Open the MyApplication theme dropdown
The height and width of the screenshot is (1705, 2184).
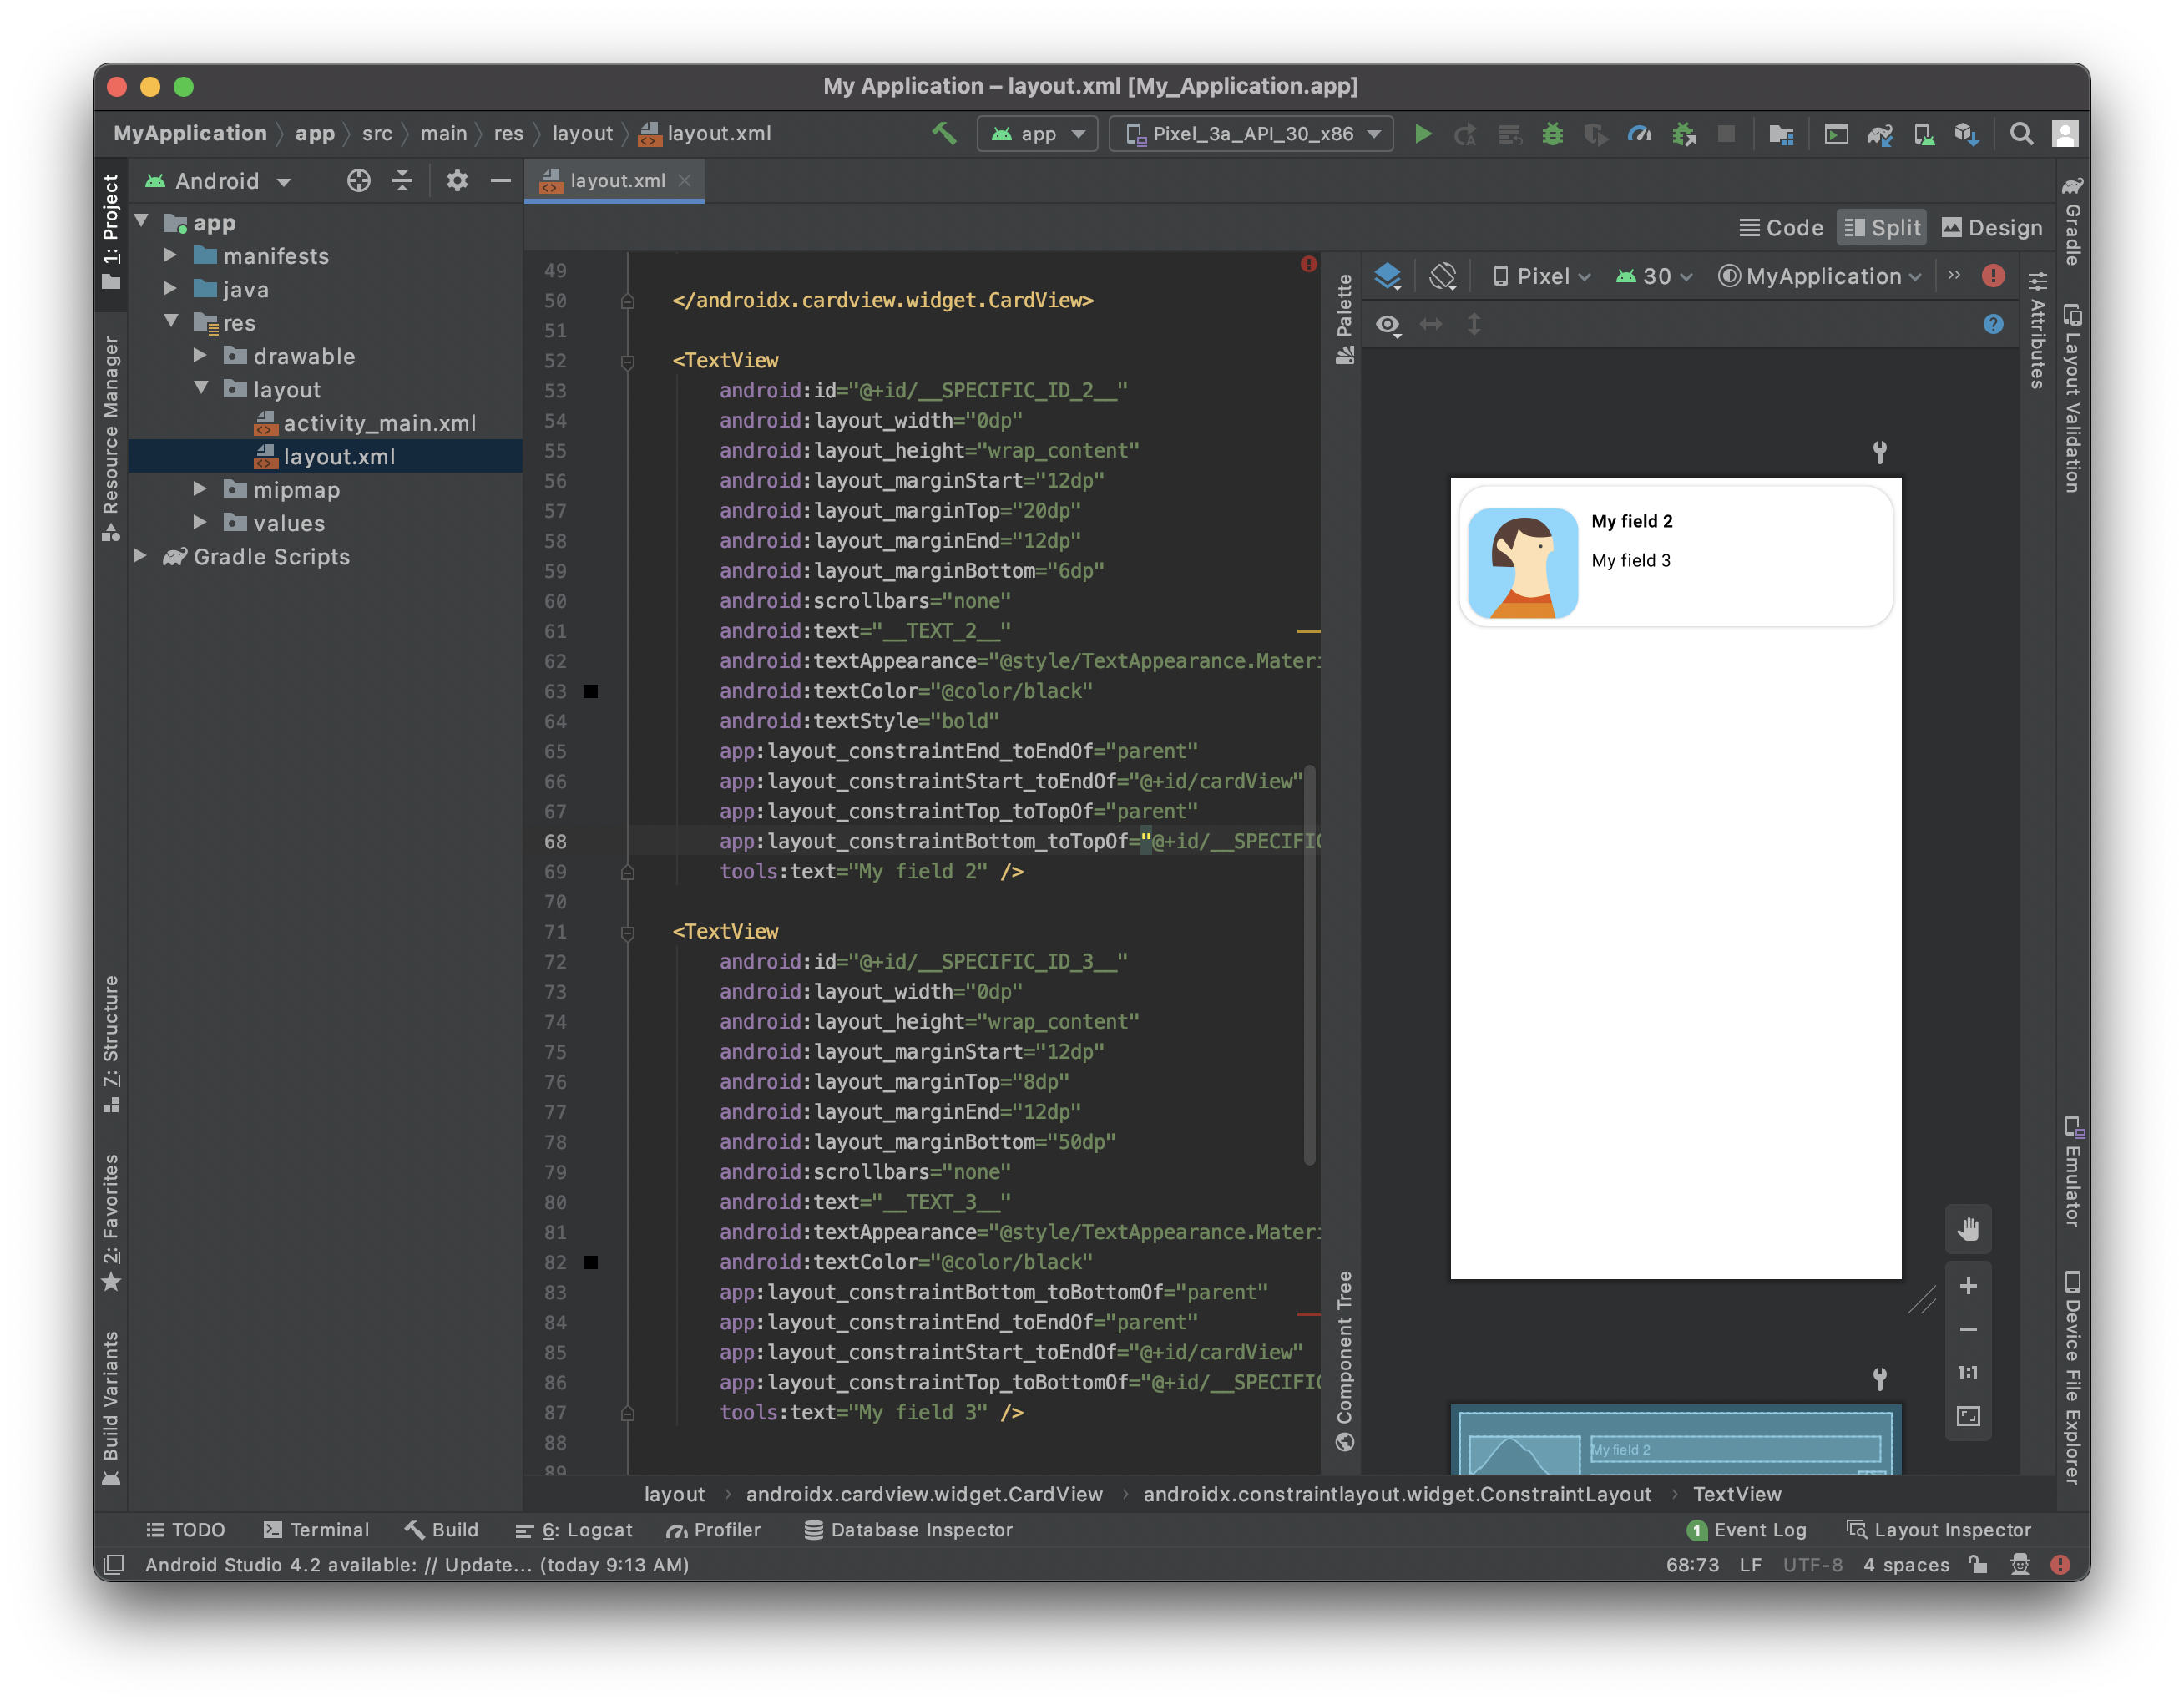coord(1820,276)
